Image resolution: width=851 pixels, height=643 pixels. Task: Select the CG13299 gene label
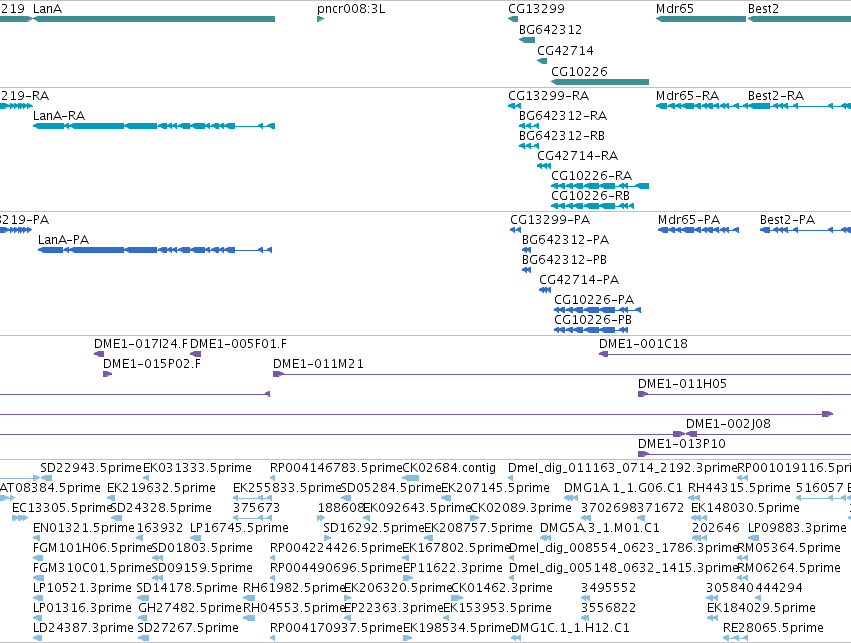pyautogui.click(x=536, y=9)
